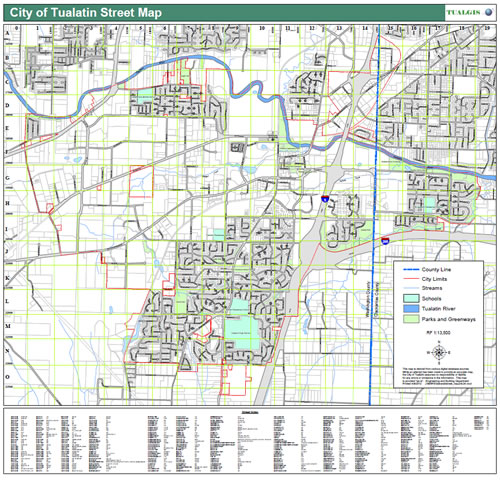This screenshot has width=500, height=480.
Task: Select the Tualatin River blue legend swatch
Action: tap(411, 308)
